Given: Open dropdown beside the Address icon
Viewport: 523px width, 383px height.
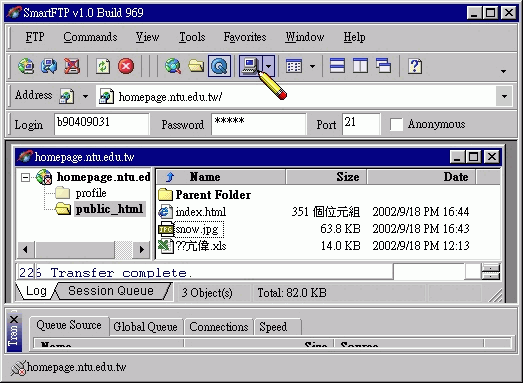Looking at the screenshot, I should pyautogui.click(x=85, y=96).
